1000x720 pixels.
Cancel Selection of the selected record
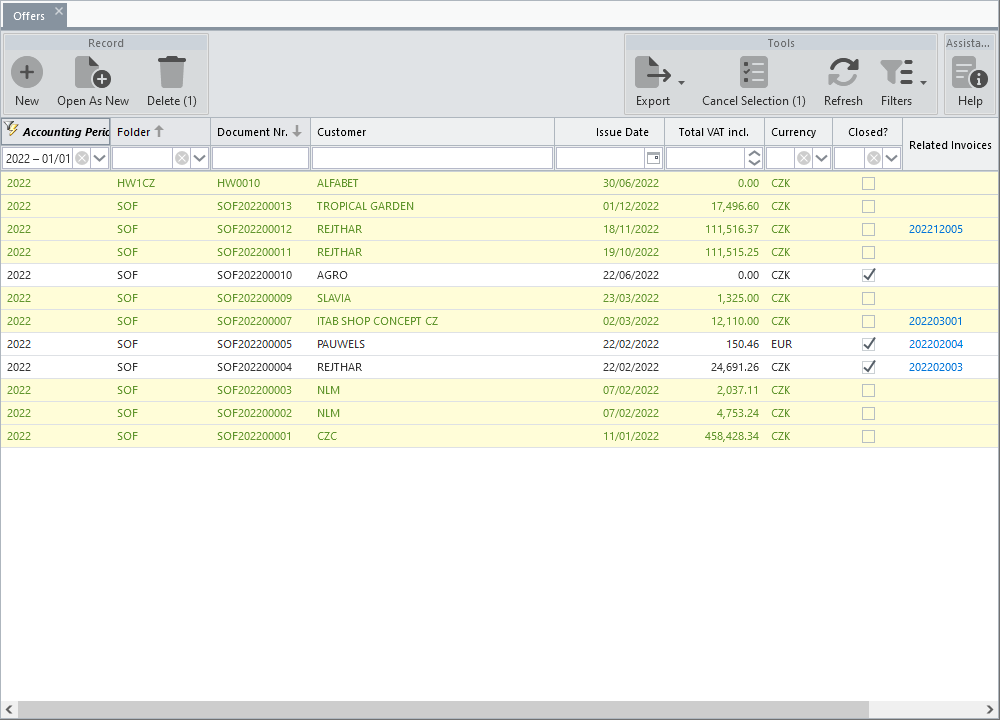[753, 82]
